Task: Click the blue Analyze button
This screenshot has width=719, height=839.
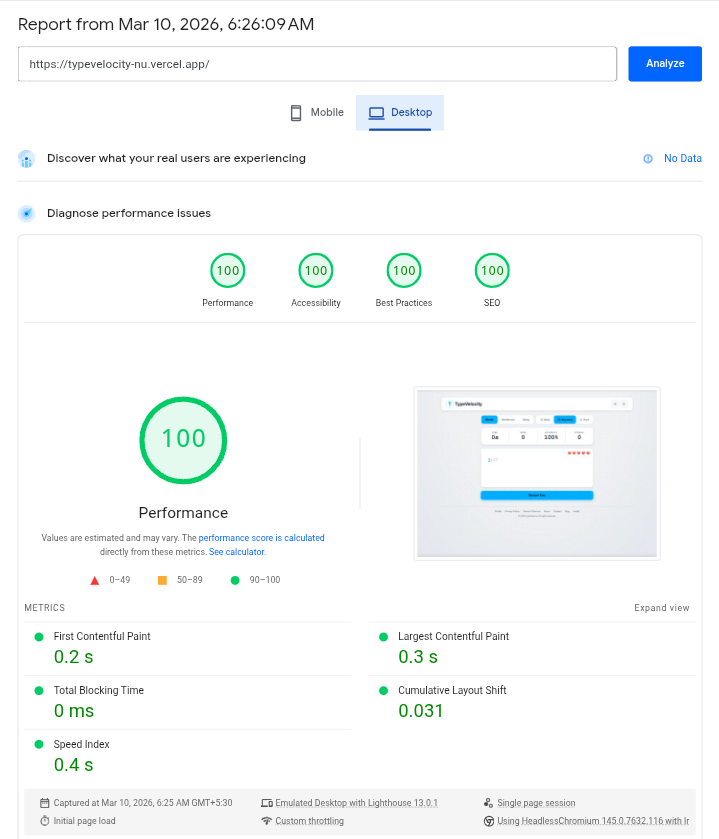Action: coord(664,64)
